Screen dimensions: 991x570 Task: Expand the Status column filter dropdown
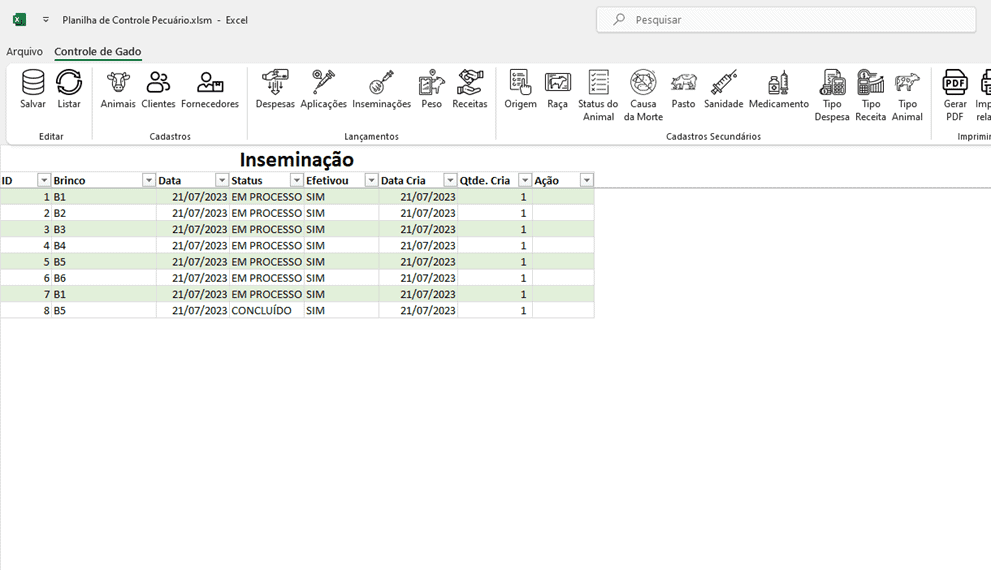296,180
